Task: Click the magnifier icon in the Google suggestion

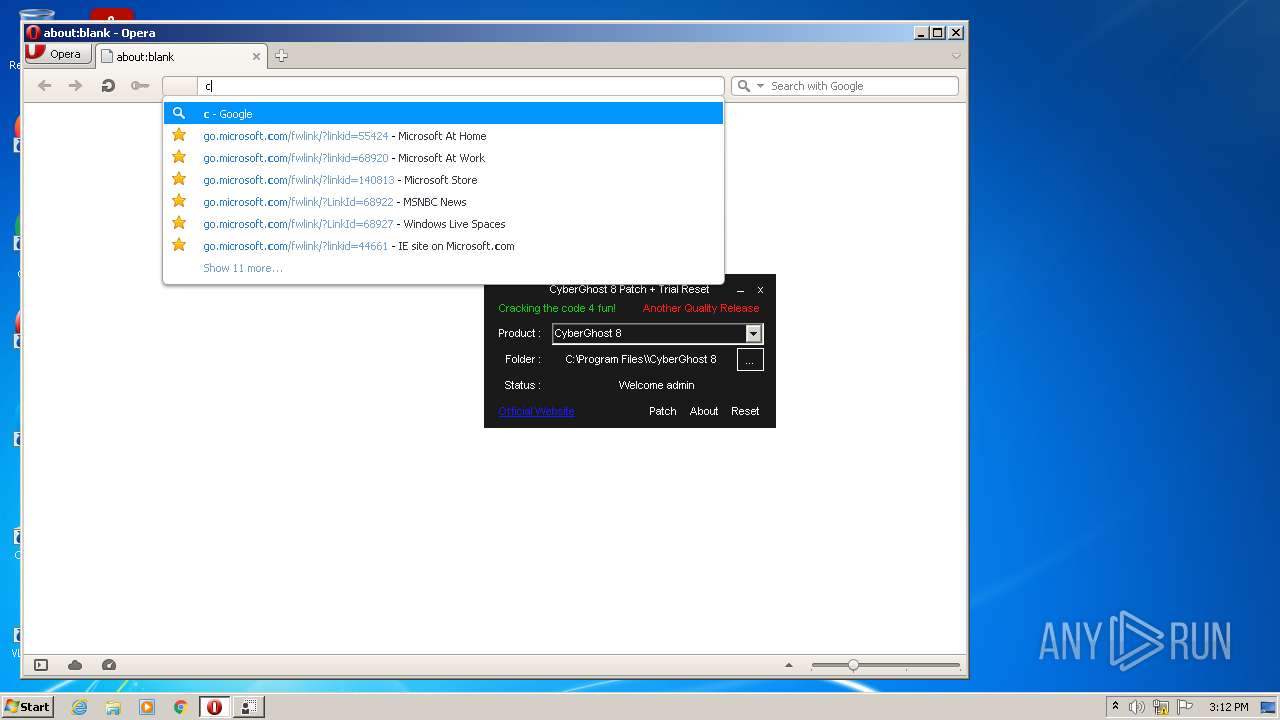Action: [x=179, y=113]
